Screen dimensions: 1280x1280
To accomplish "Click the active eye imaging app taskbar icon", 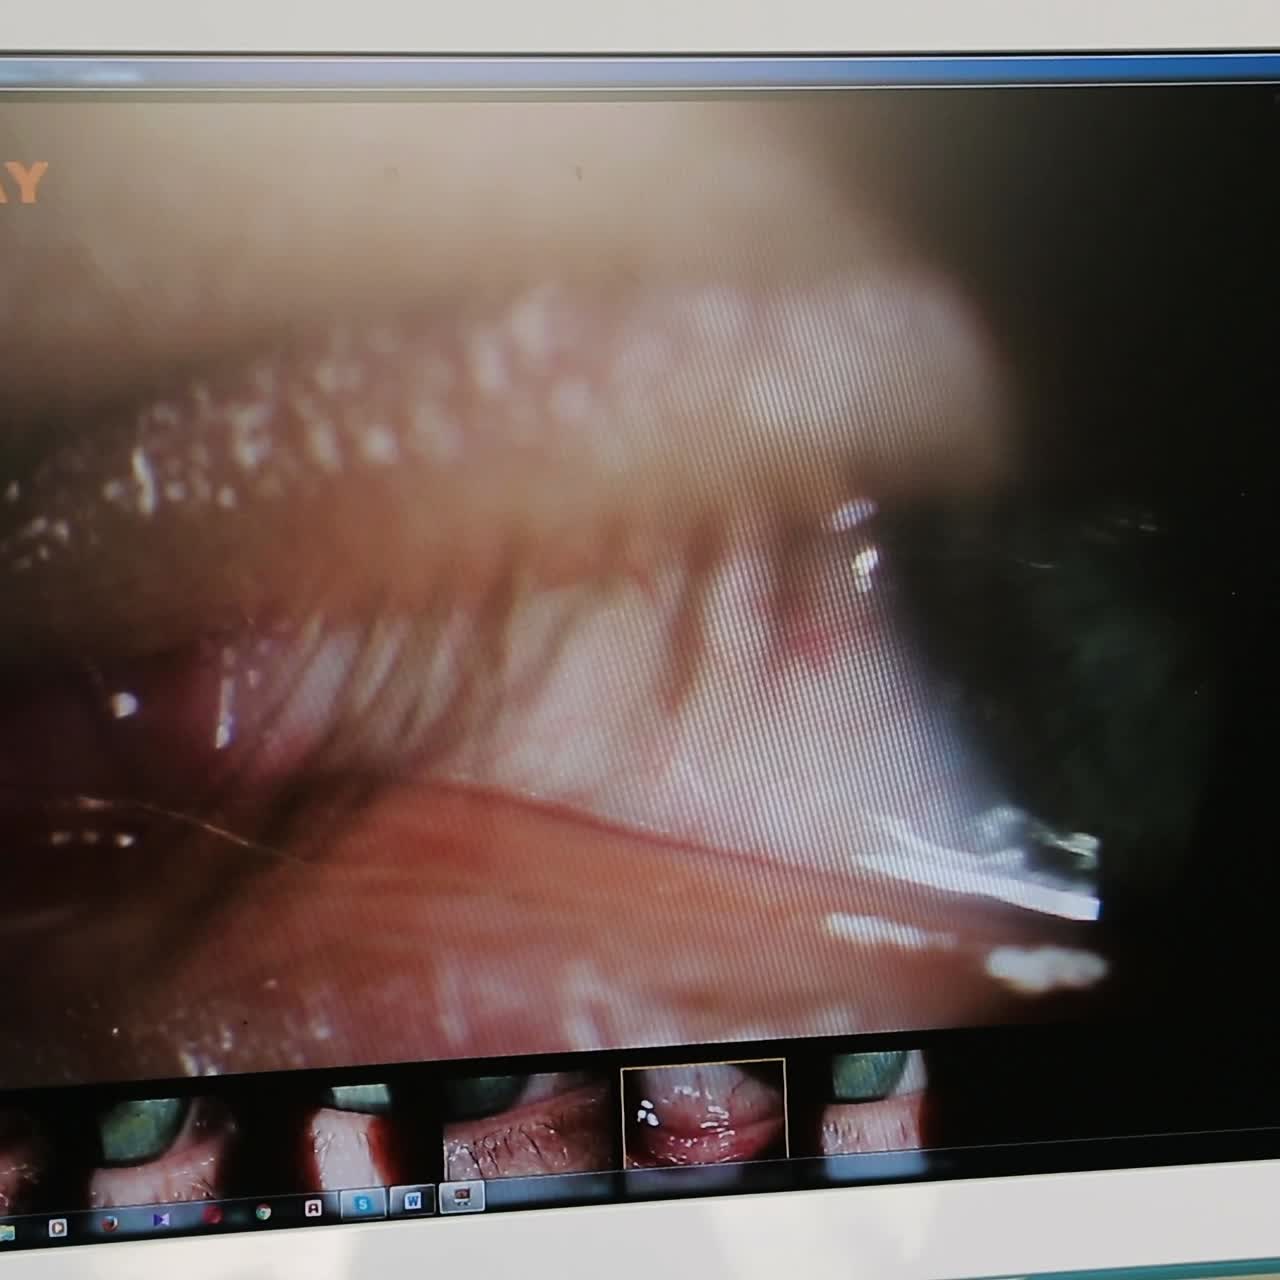I will tap(462, 1195).
